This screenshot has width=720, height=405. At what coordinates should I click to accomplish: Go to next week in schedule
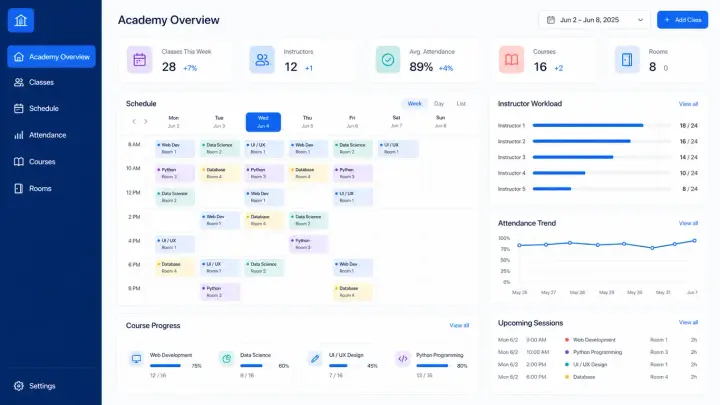pos(146,122)
